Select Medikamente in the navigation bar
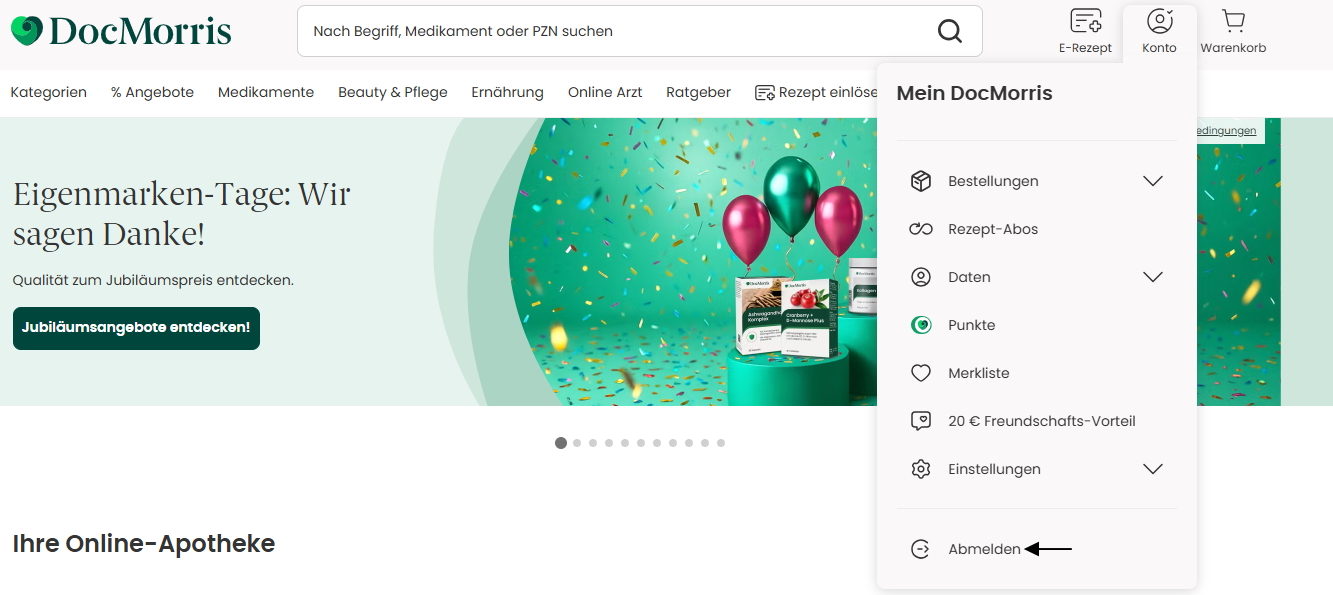Viewport: 1333px width, 595px height. pyautogui.click(x=266, y=92)
